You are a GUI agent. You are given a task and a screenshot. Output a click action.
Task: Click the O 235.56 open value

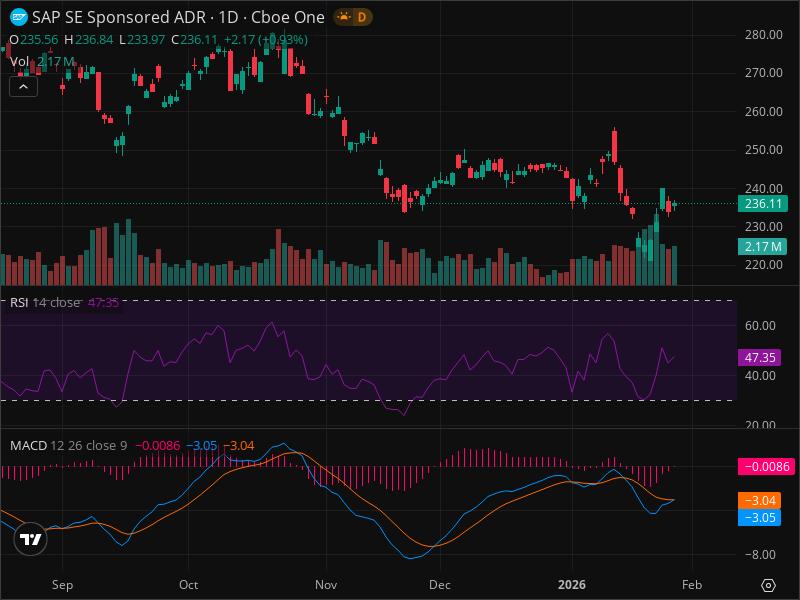coord(34,40)
